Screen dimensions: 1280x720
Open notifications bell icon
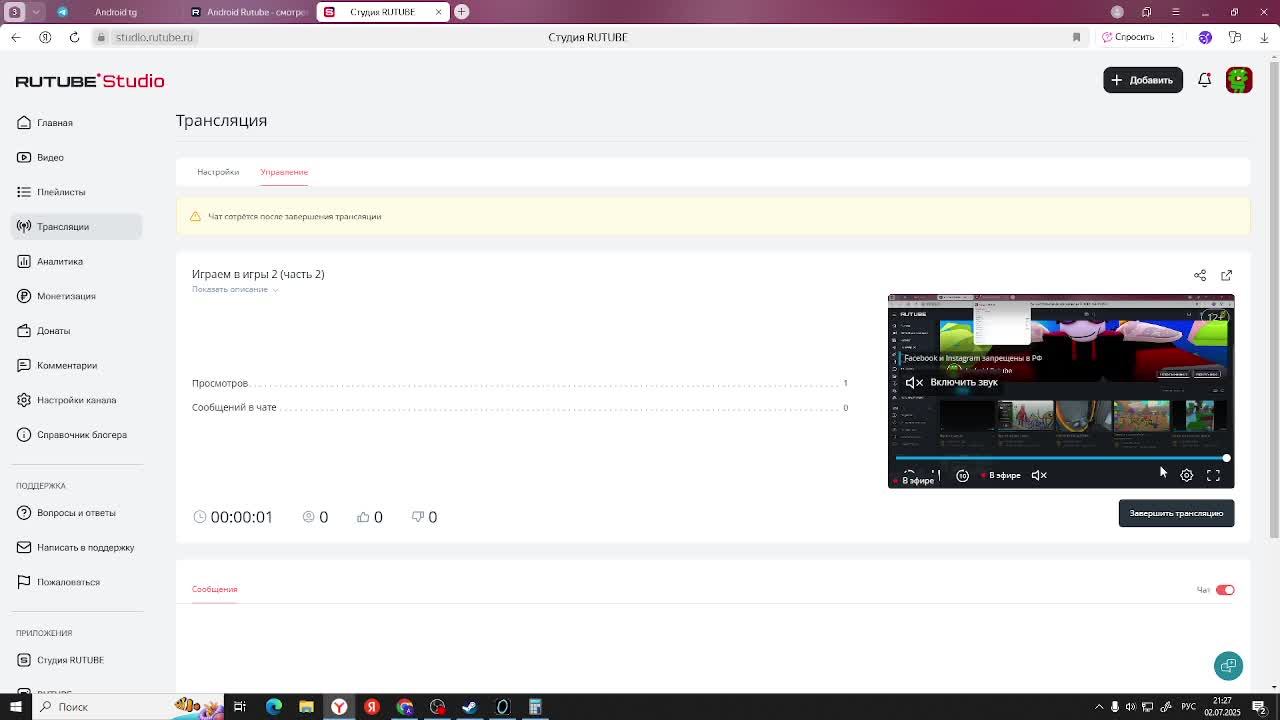coord(1205,80)
